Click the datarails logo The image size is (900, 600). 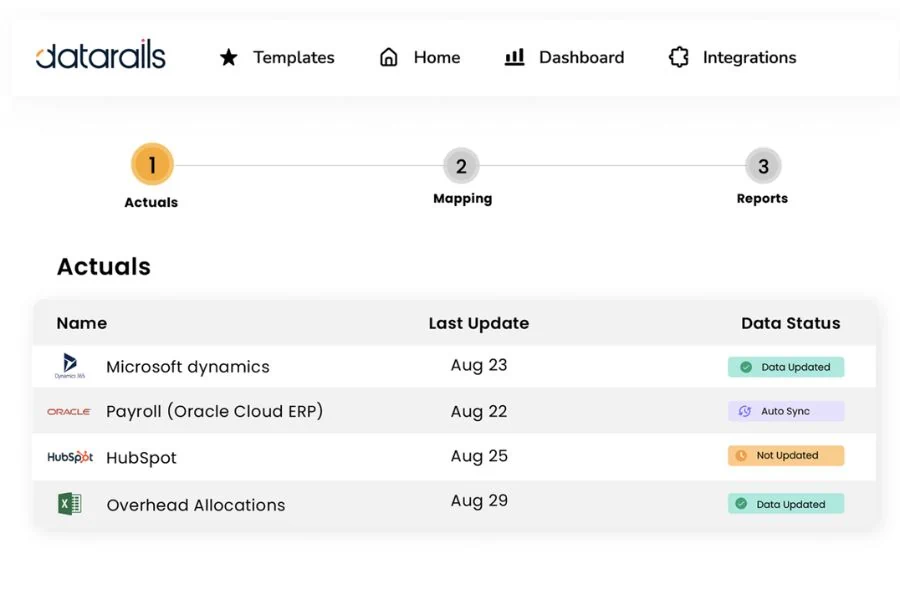pyautogui.click(x=99, y=56)
